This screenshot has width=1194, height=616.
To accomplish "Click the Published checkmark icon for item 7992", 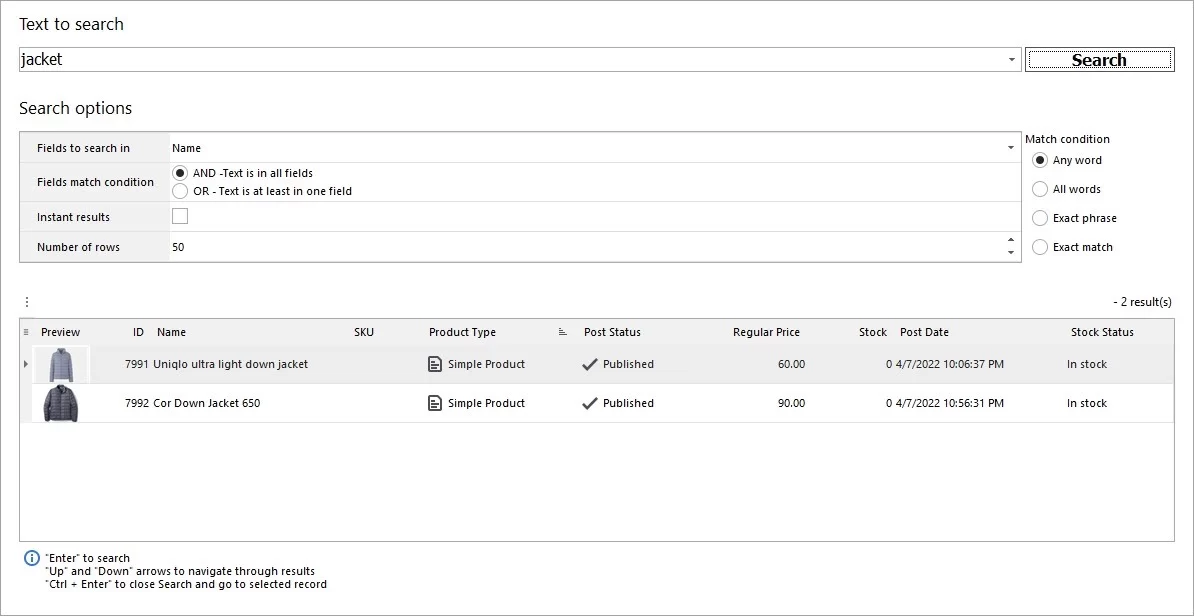I will point(591,403).
